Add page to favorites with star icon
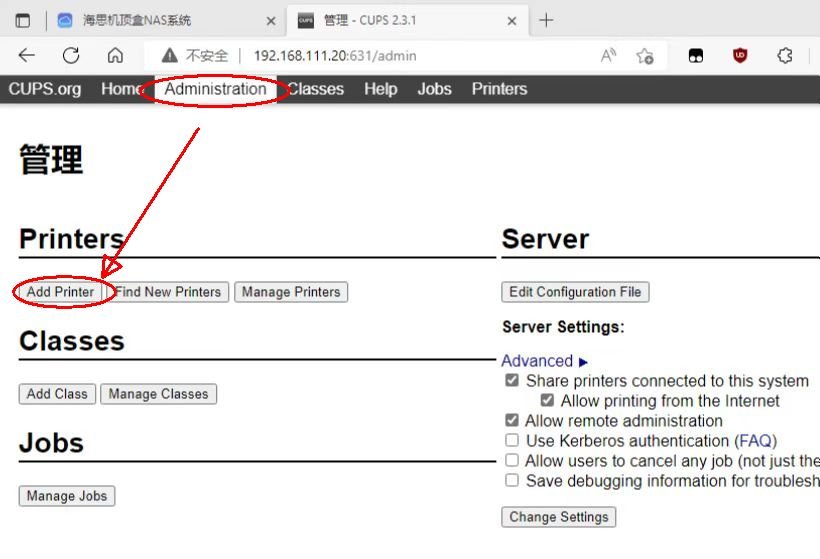This screenshot has width=820, height=559. (645, 56)
